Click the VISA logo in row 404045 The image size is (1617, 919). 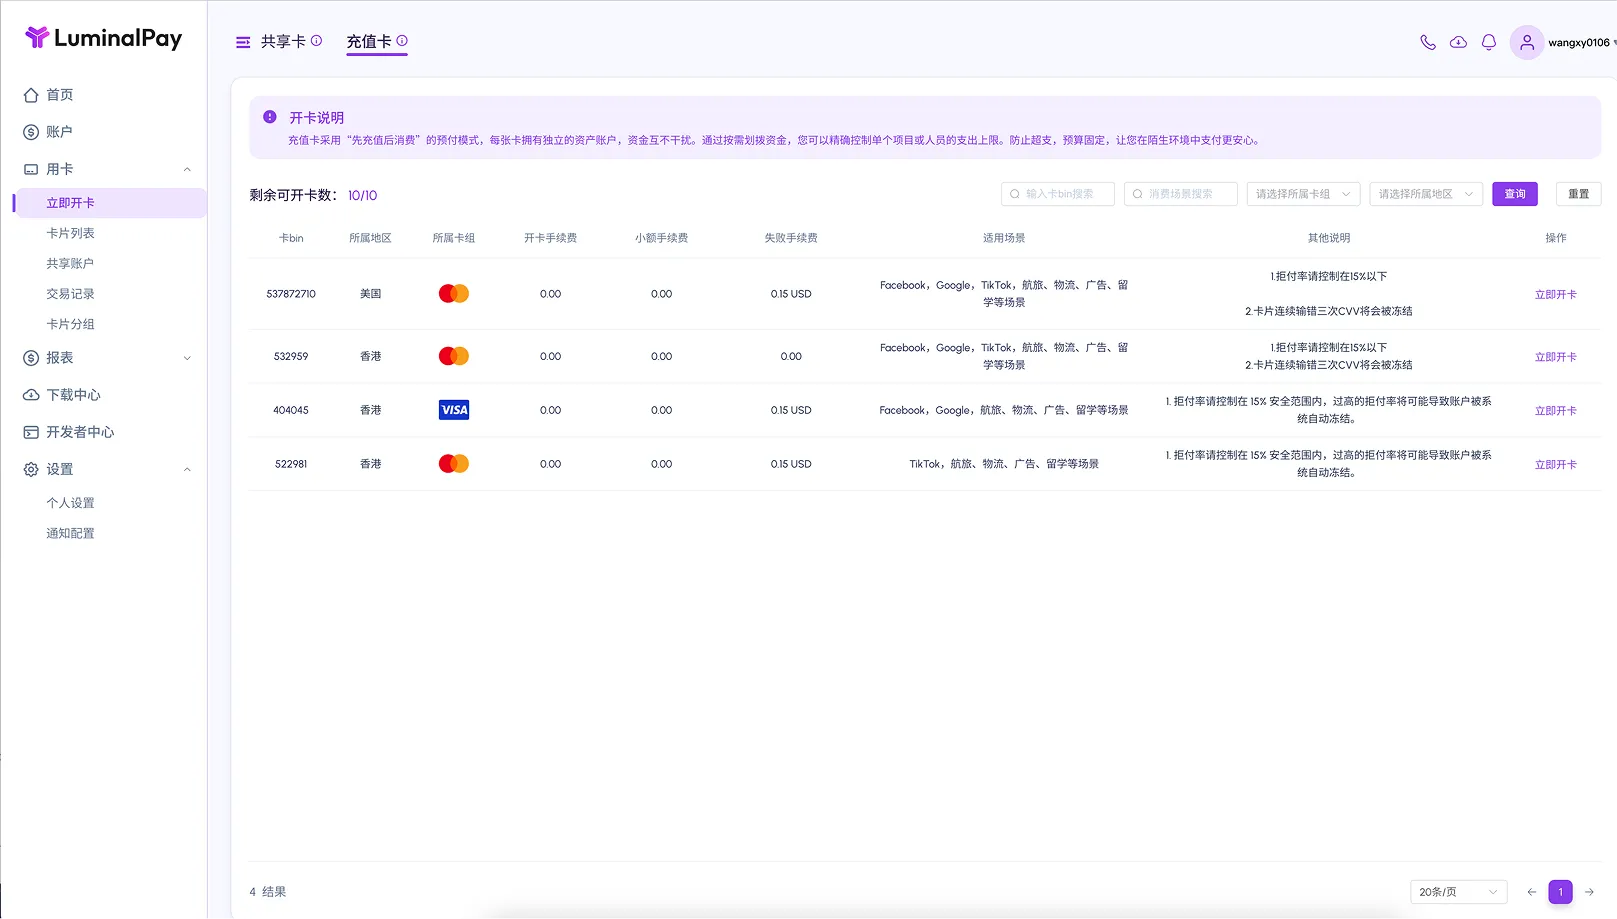pos(454,410)
